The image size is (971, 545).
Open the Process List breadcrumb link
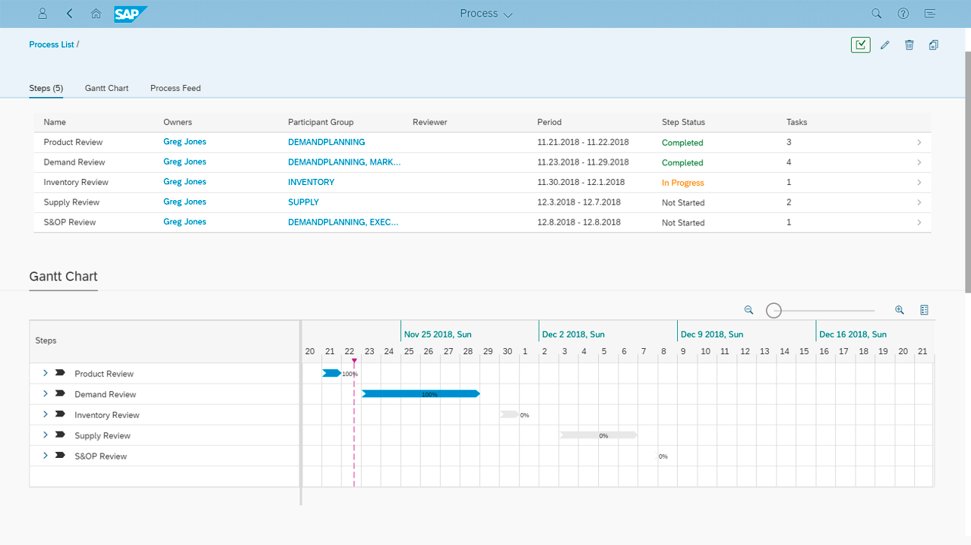(51, 45)
